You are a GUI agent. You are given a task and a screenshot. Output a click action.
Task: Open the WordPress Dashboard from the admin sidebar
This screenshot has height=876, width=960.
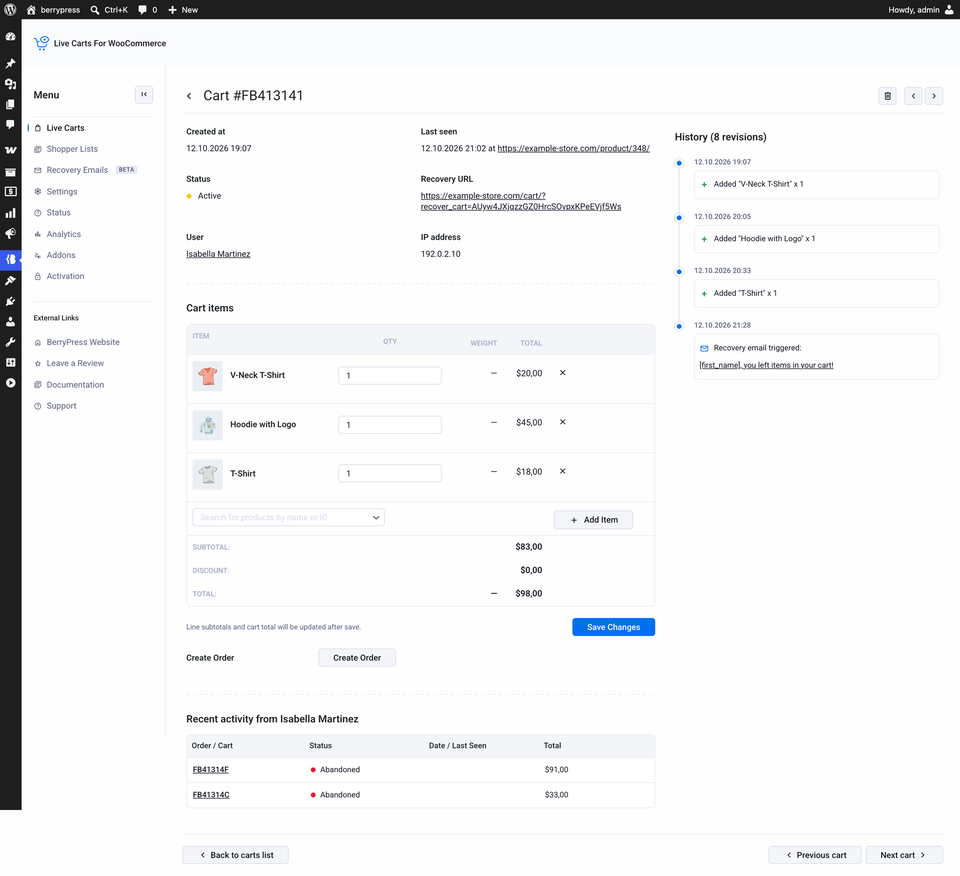10,37
